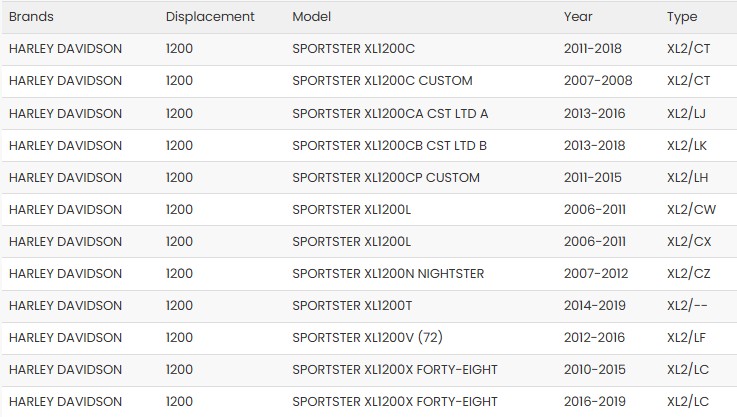Click SPORTSTER XL1200CB CST LTD B
Viewport: 737px width, 417px height.
[x=389, y=146]
